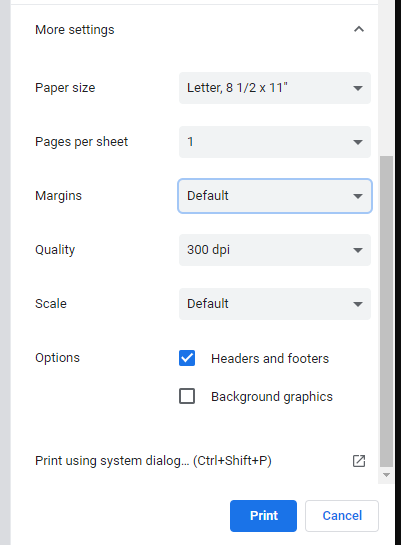Click the arrow icon in Pages per sheet field

point(358,142)
